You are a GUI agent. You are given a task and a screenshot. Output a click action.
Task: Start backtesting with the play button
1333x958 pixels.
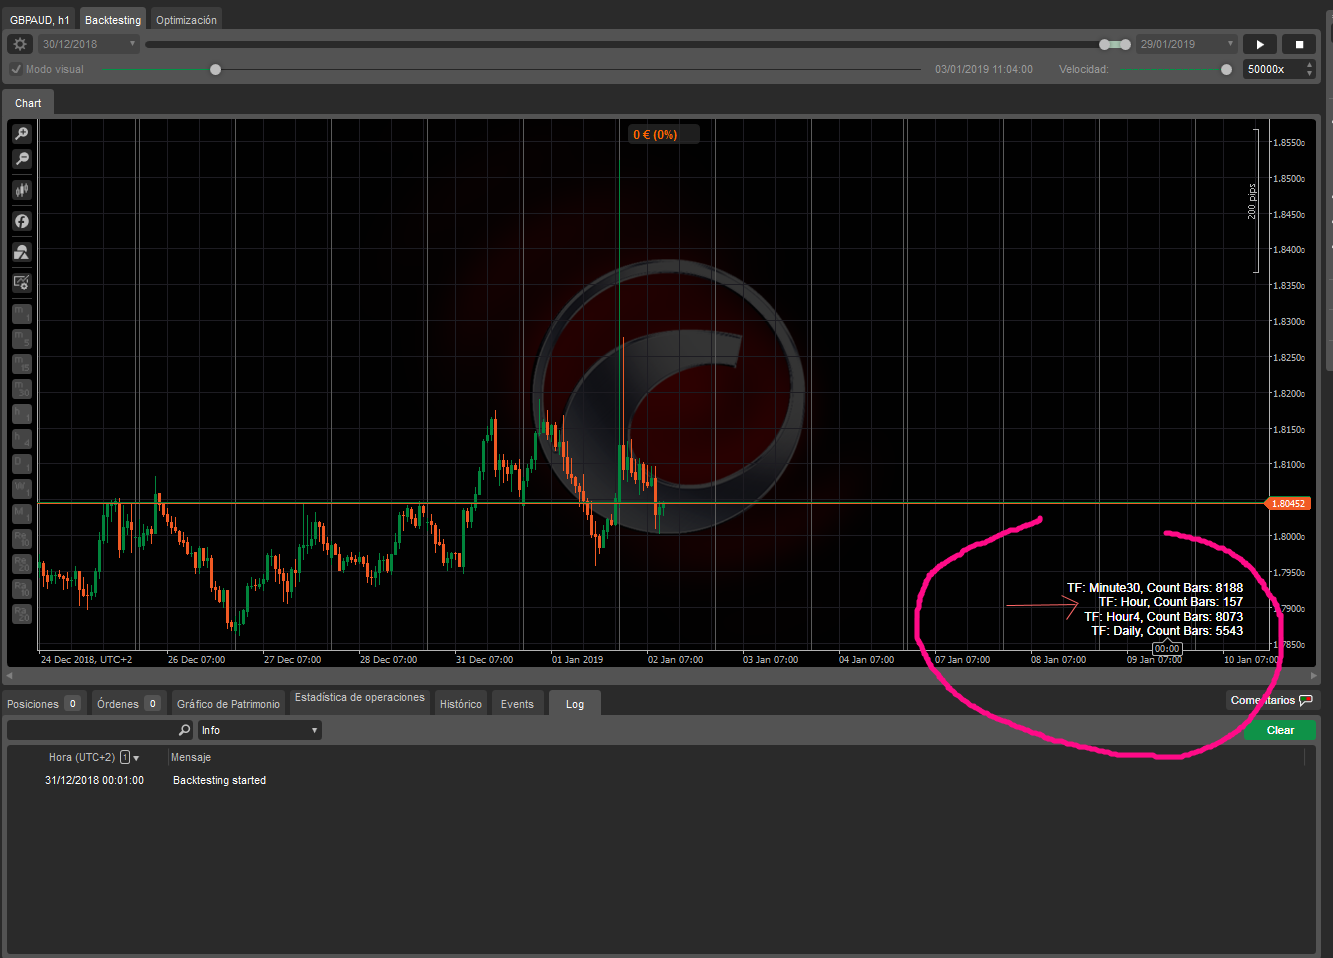1260,44
